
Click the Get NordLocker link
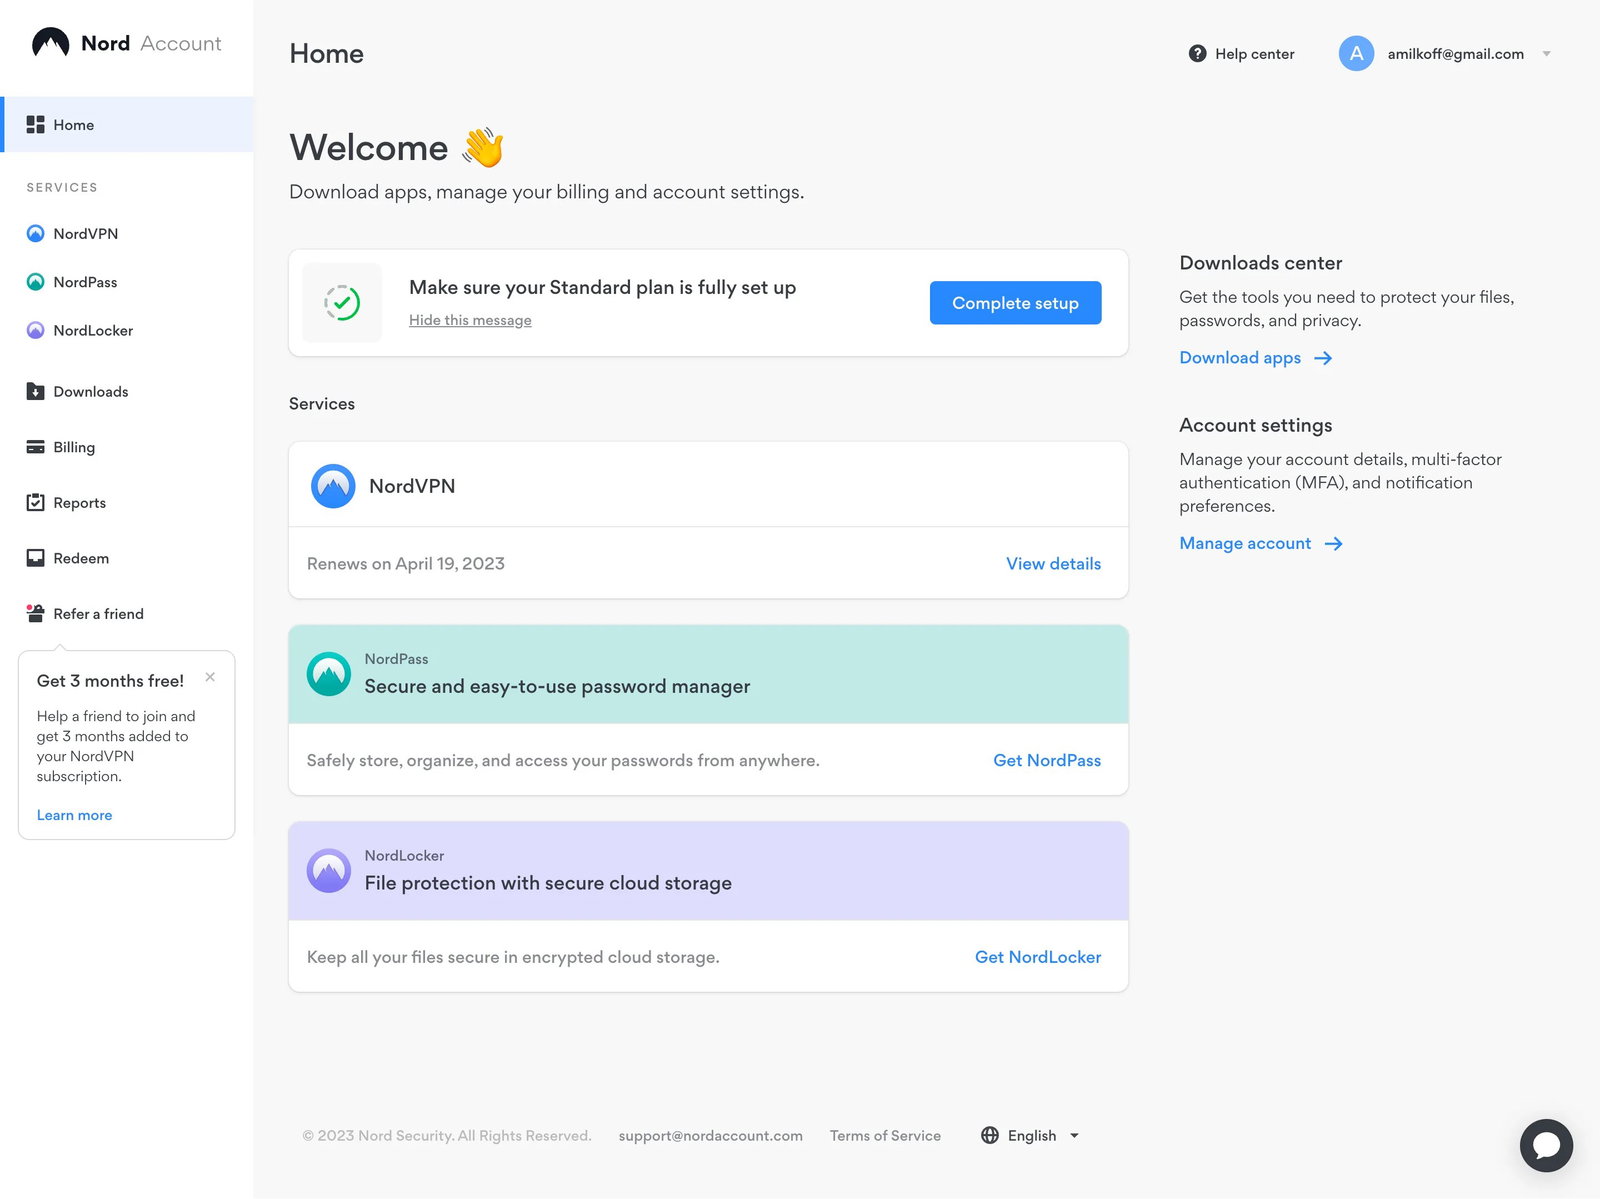(1038, 957)
